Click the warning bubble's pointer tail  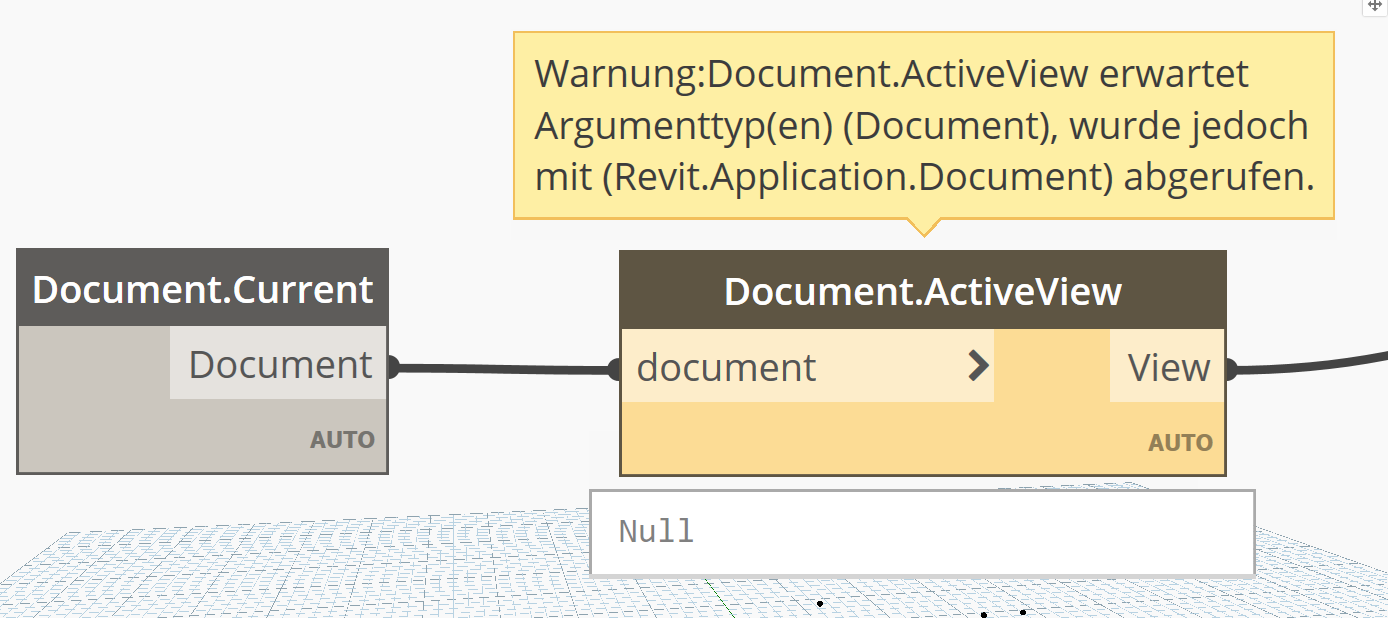click(923, 227)
